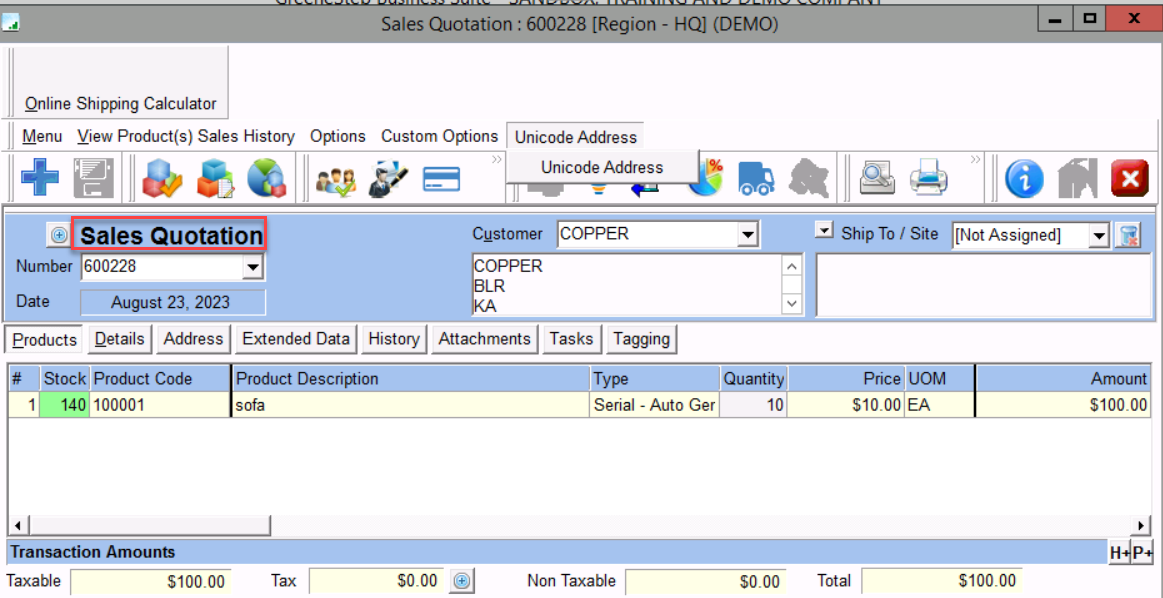This screenshot has height=598, width=1163.
Task: Expand the Ship To / Site dropdown
Action: (x=1099, y=235)
